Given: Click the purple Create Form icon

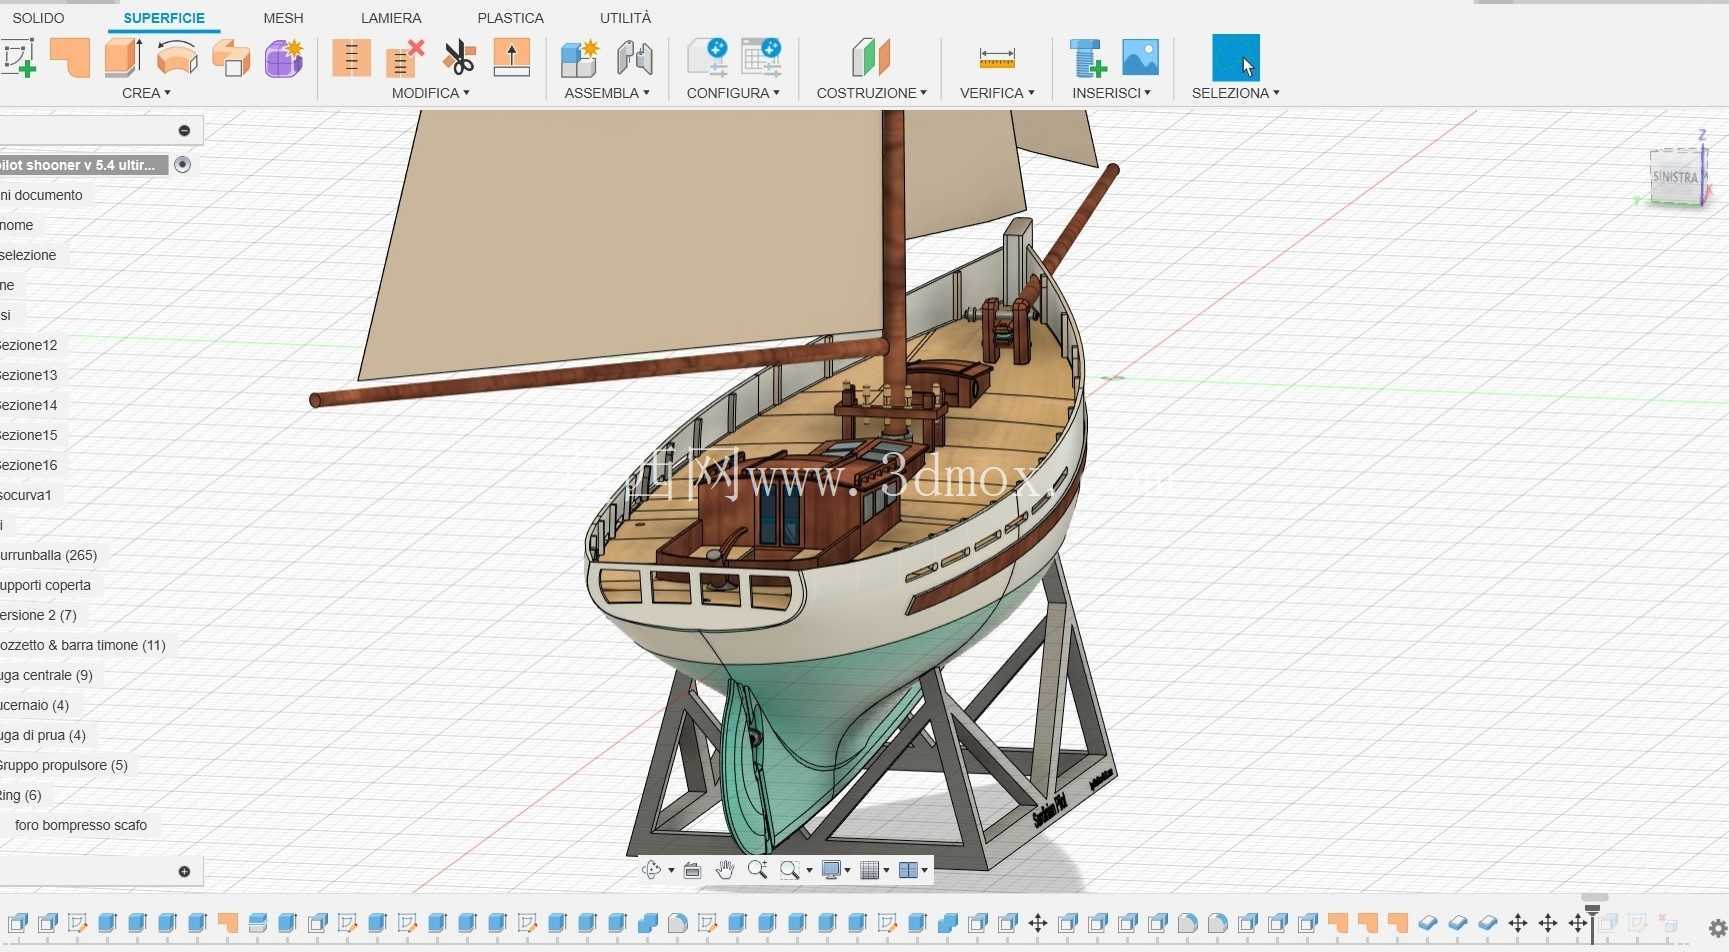Looking at the screenshot, I should [x=284, y=58].
